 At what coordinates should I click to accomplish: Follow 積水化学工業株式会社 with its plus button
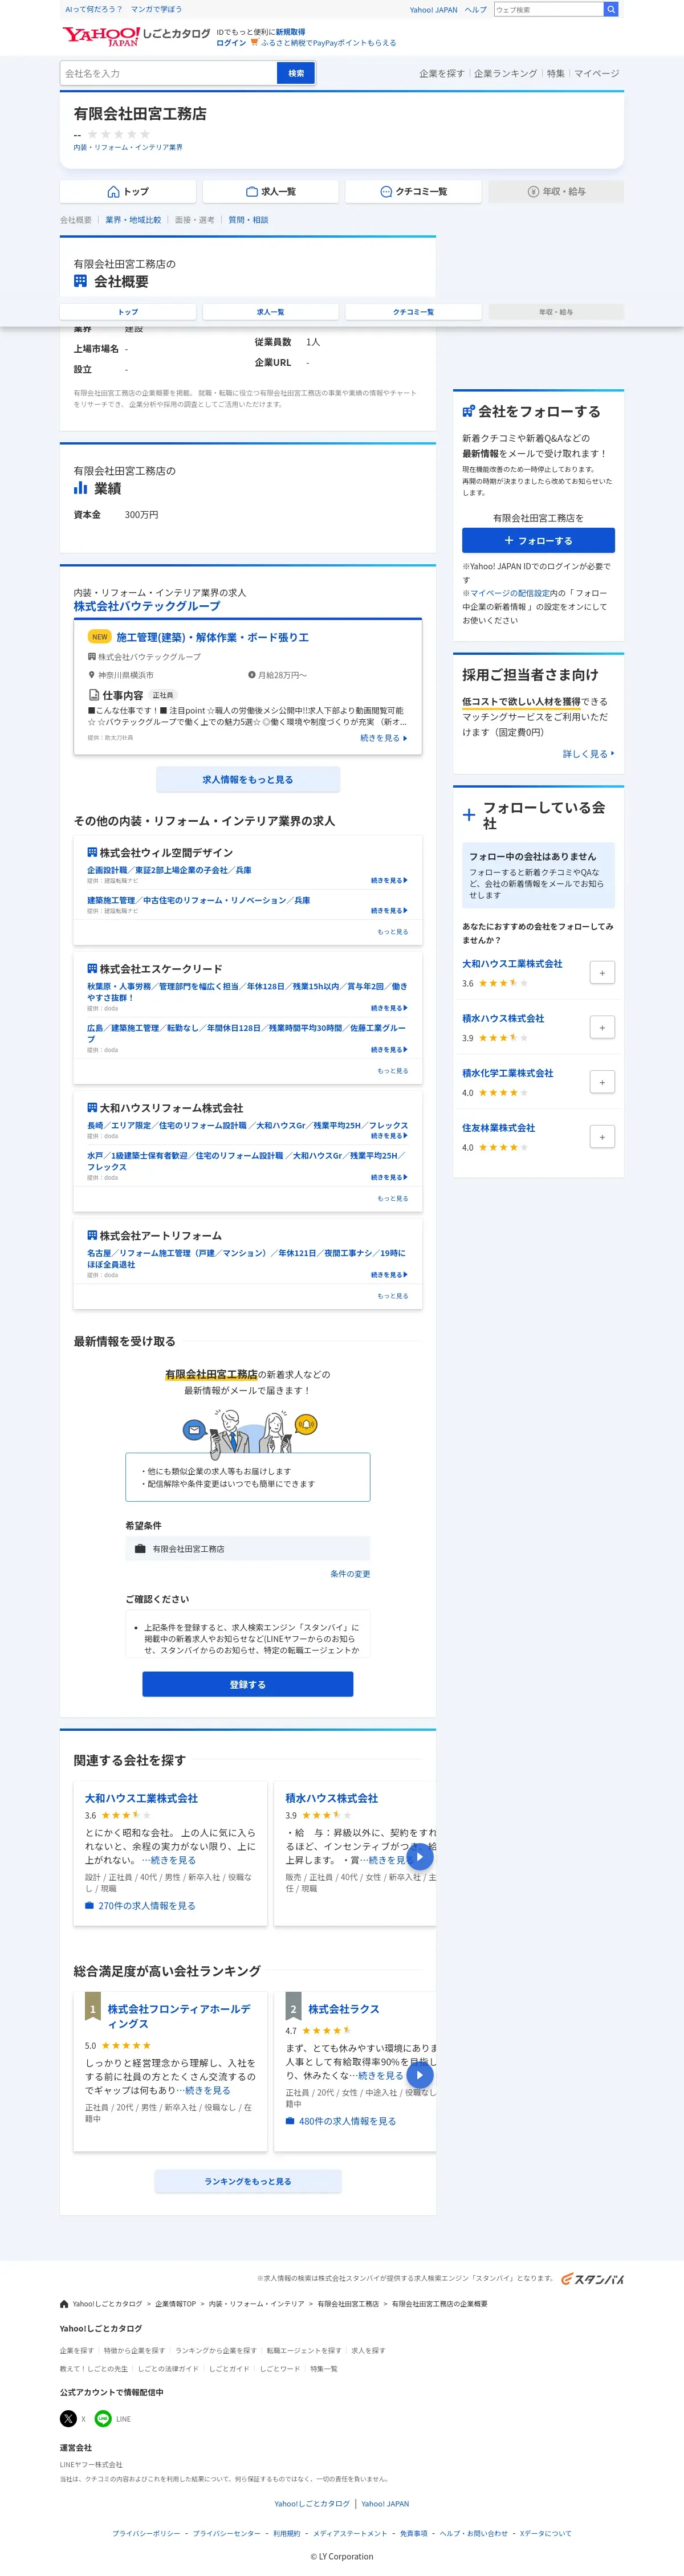tap(602, 1082)
